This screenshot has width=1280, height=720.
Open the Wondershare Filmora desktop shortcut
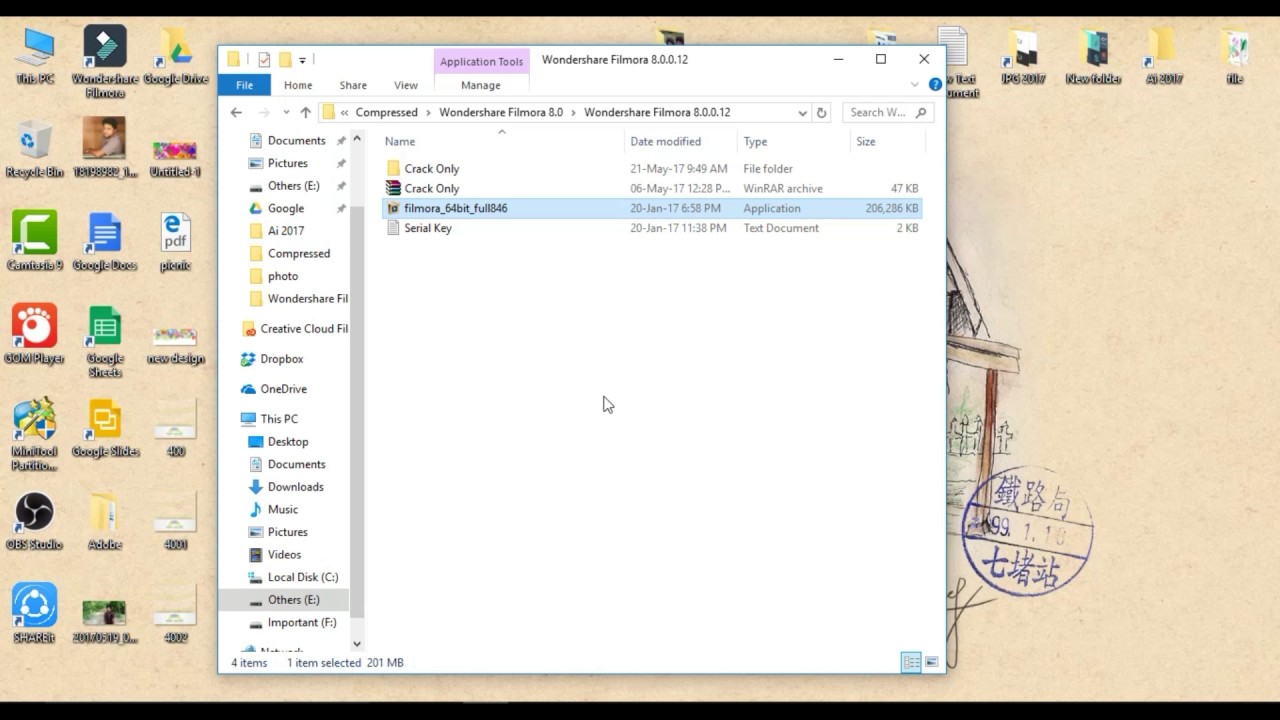[105, 62]
